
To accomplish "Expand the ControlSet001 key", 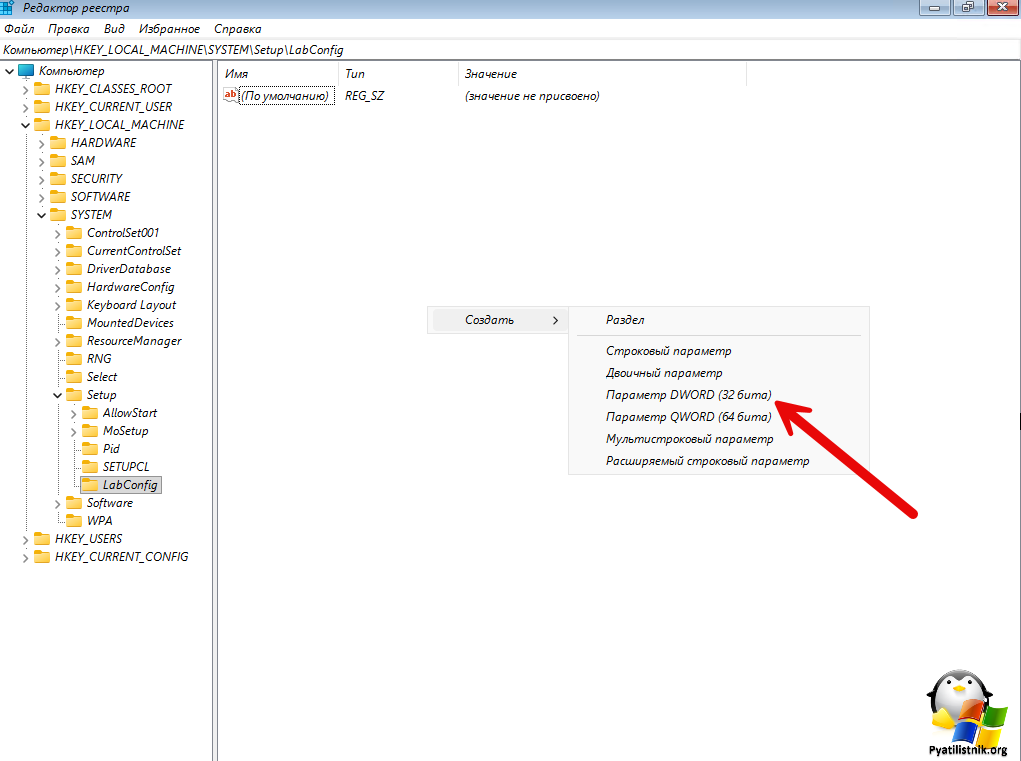I will 57,233.
